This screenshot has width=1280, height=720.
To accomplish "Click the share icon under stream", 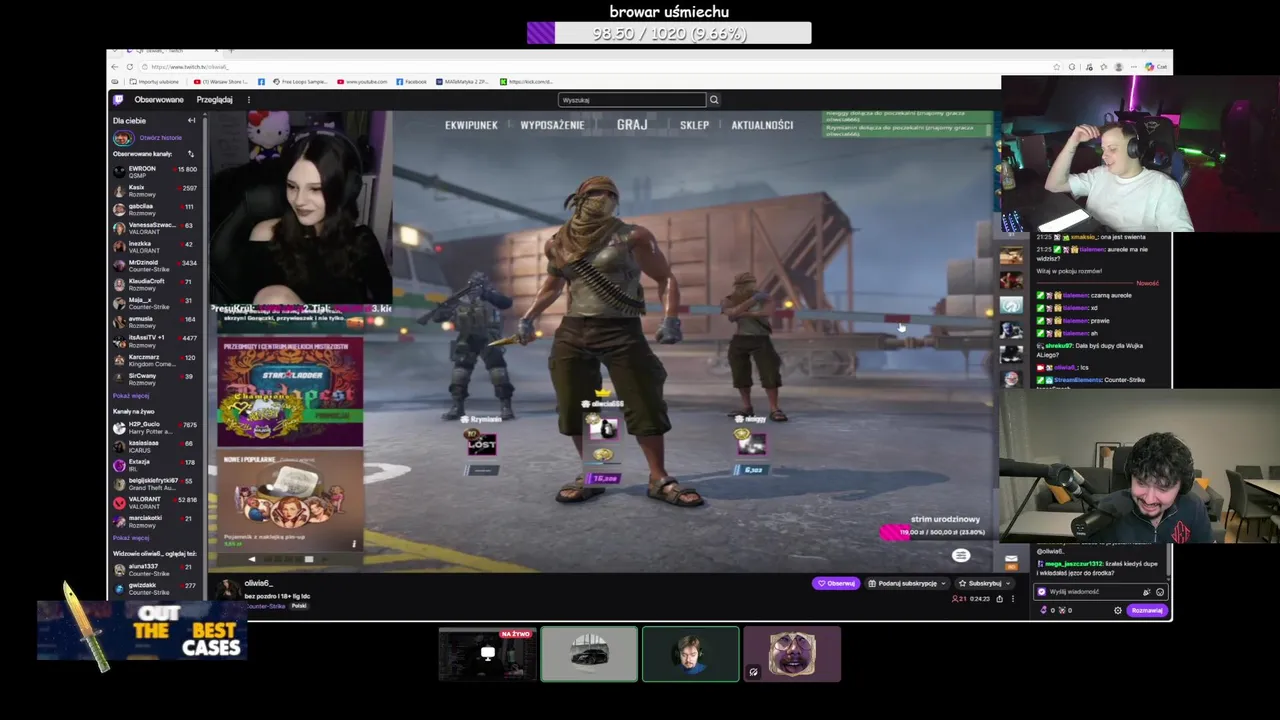I will click(999, 599).
